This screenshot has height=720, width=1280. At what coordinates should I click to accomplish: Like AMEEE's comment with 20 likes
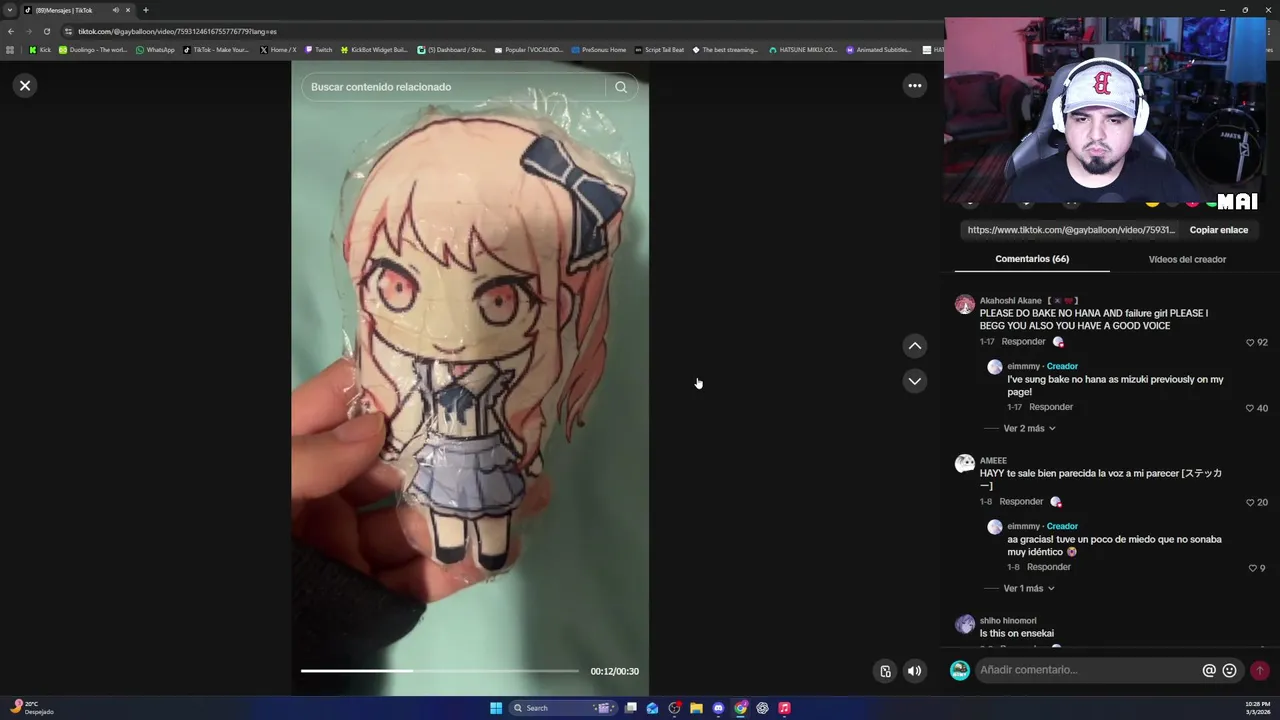[x=1250, y=502]
